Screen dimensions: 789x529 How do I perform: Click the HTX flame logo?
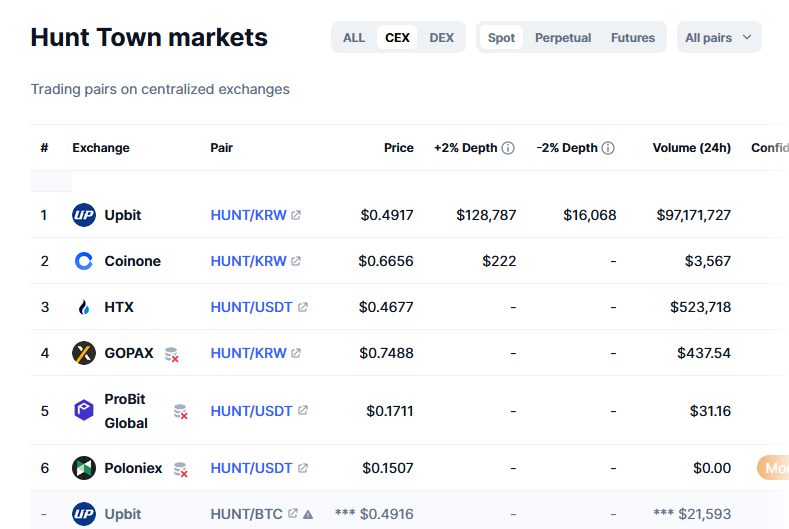(84, 307)
